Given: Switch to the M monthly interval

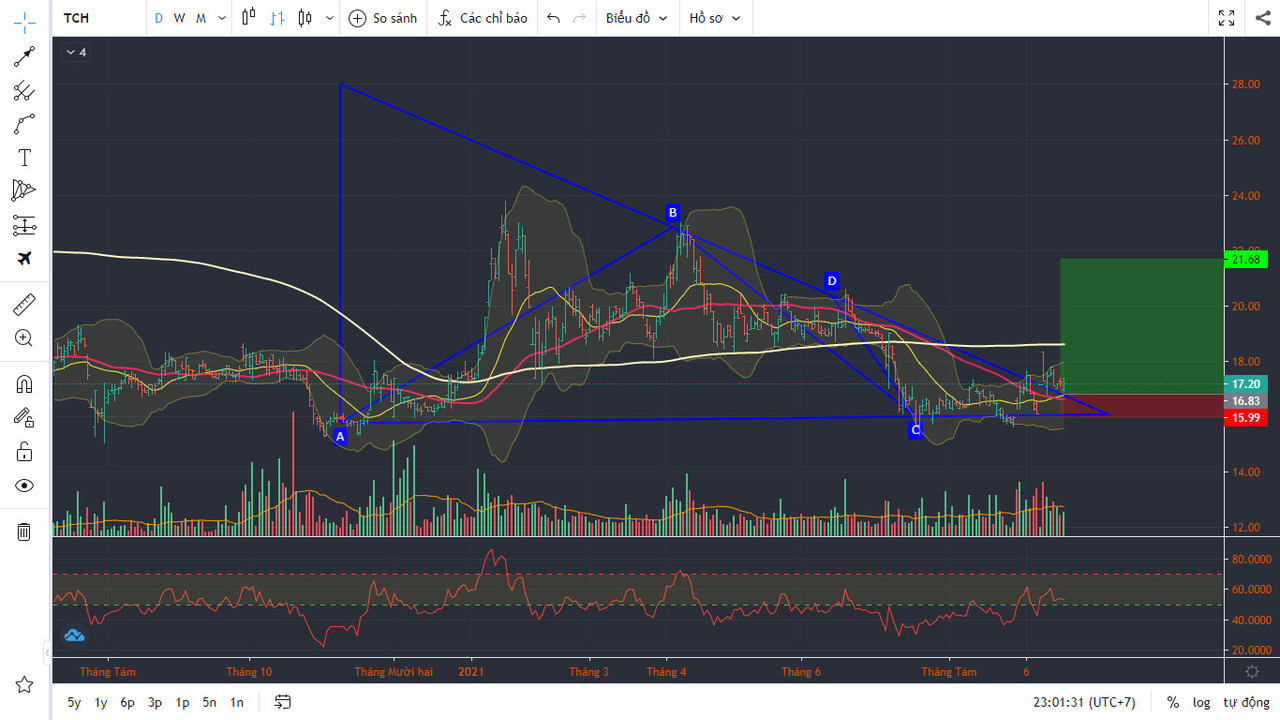Looking at the screenshot, I should [201, 18].
